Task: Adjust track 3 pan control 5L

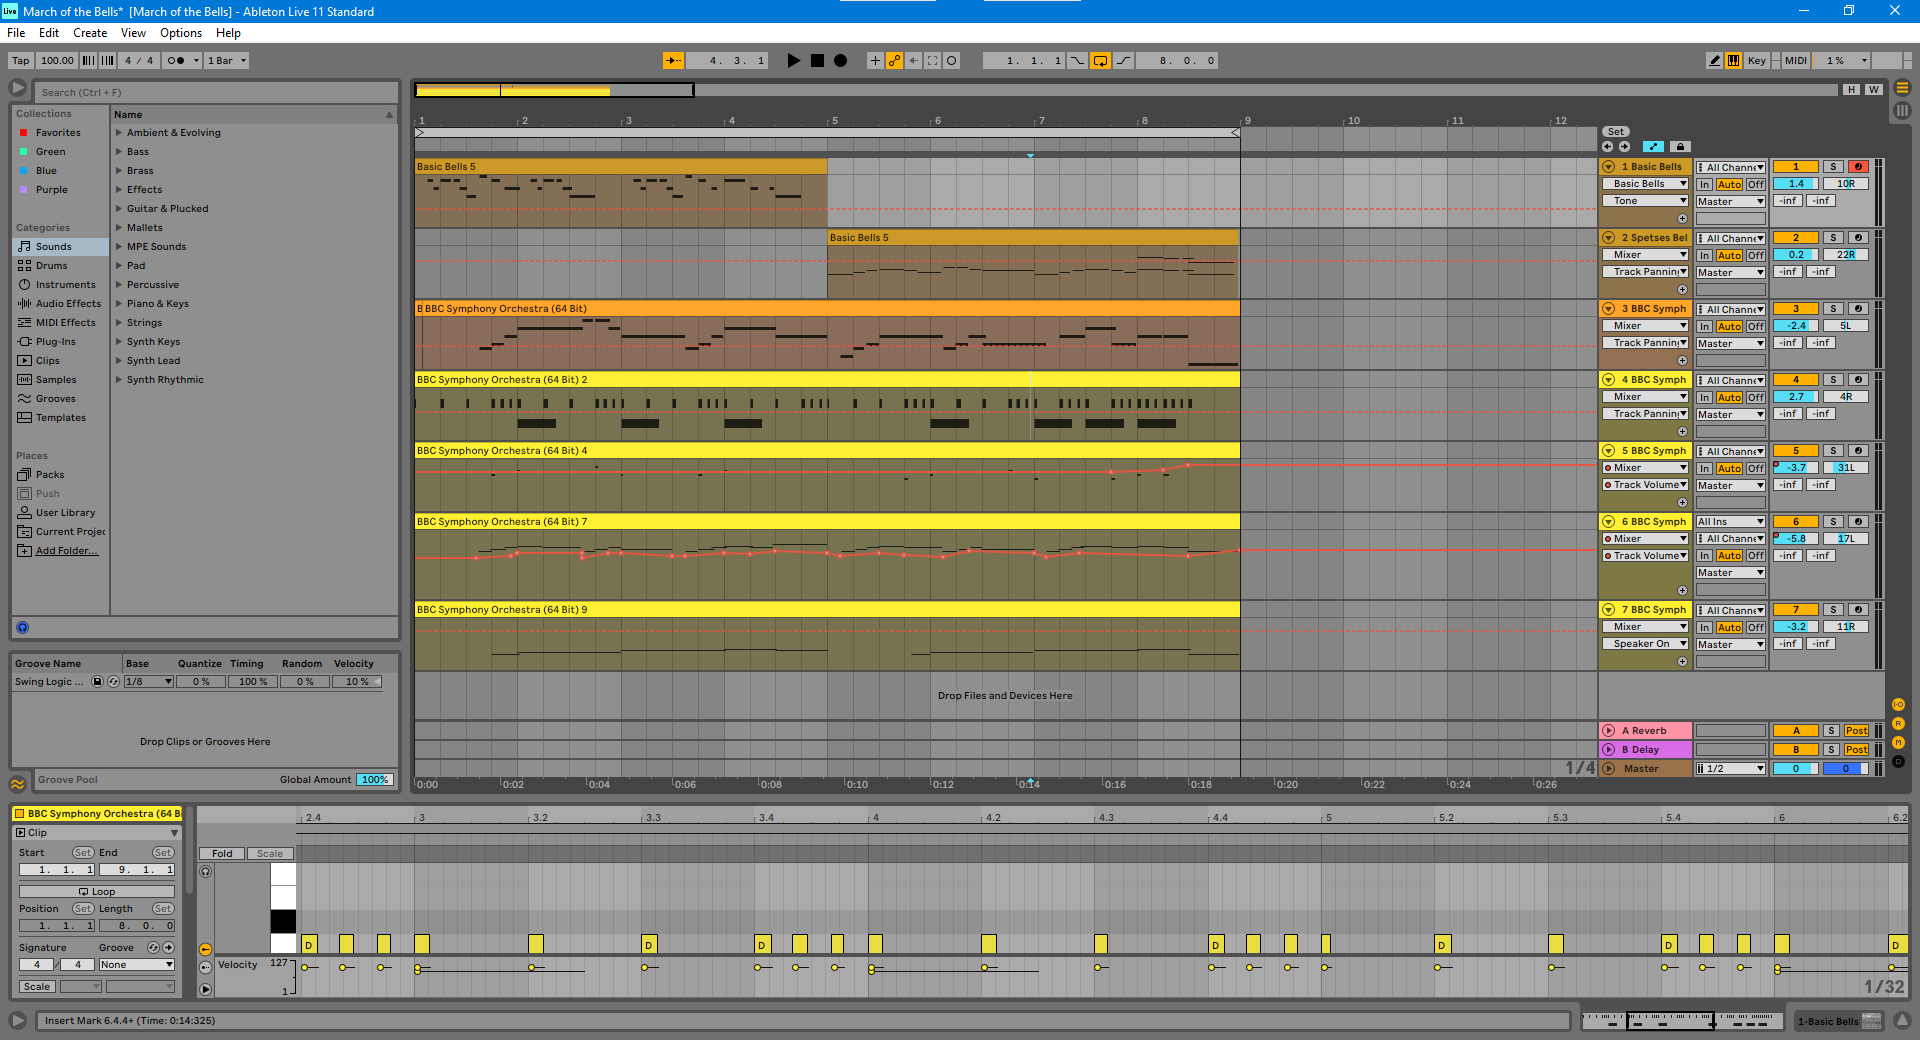Action: (x=1845, y=326)
